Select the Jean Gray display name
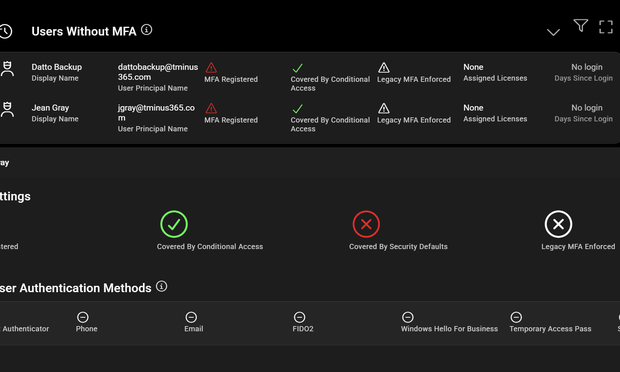620x372 pixels. coord(50,108)
